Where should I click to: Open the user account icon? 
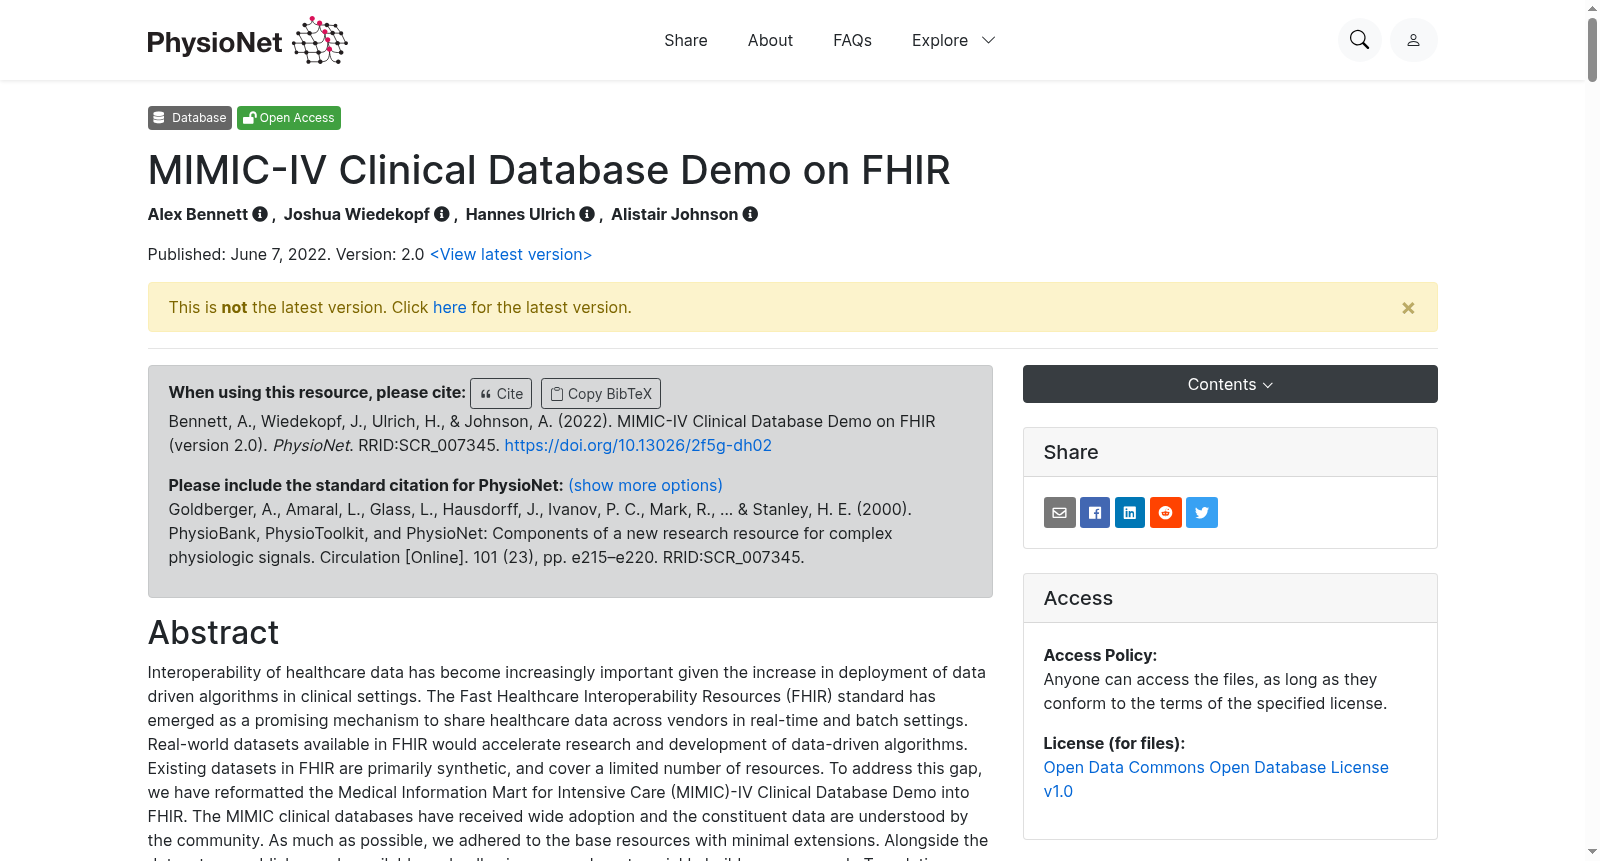1413,40
